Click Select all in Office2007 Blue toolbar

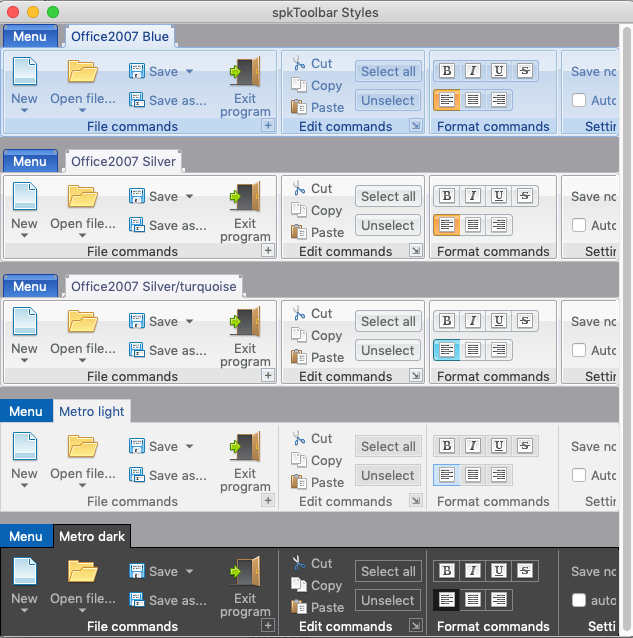[389, 71]
